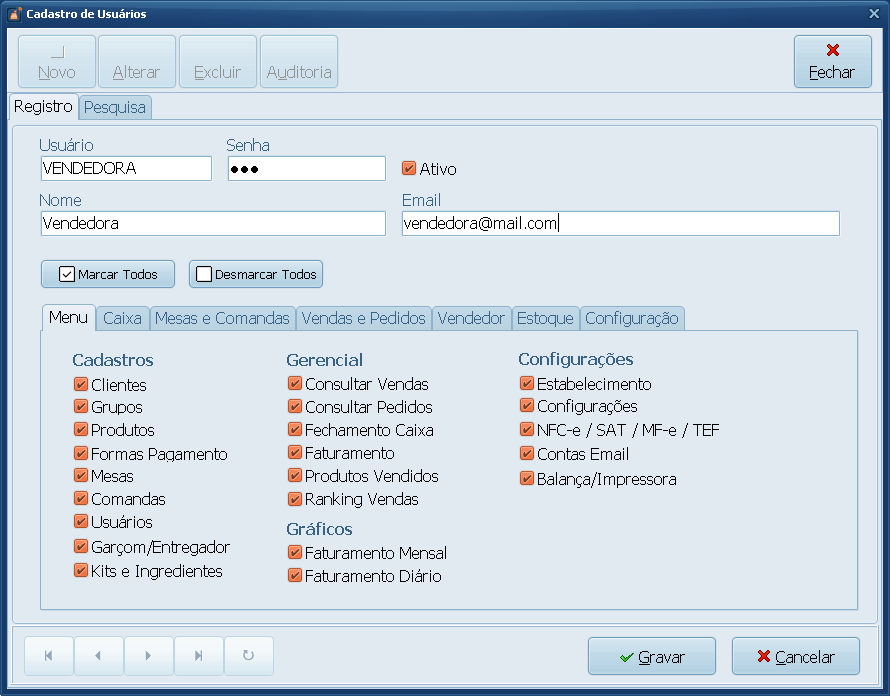Click the refresh records icon
The width and height of the screenshot is (890, 696).
point(248,656)
